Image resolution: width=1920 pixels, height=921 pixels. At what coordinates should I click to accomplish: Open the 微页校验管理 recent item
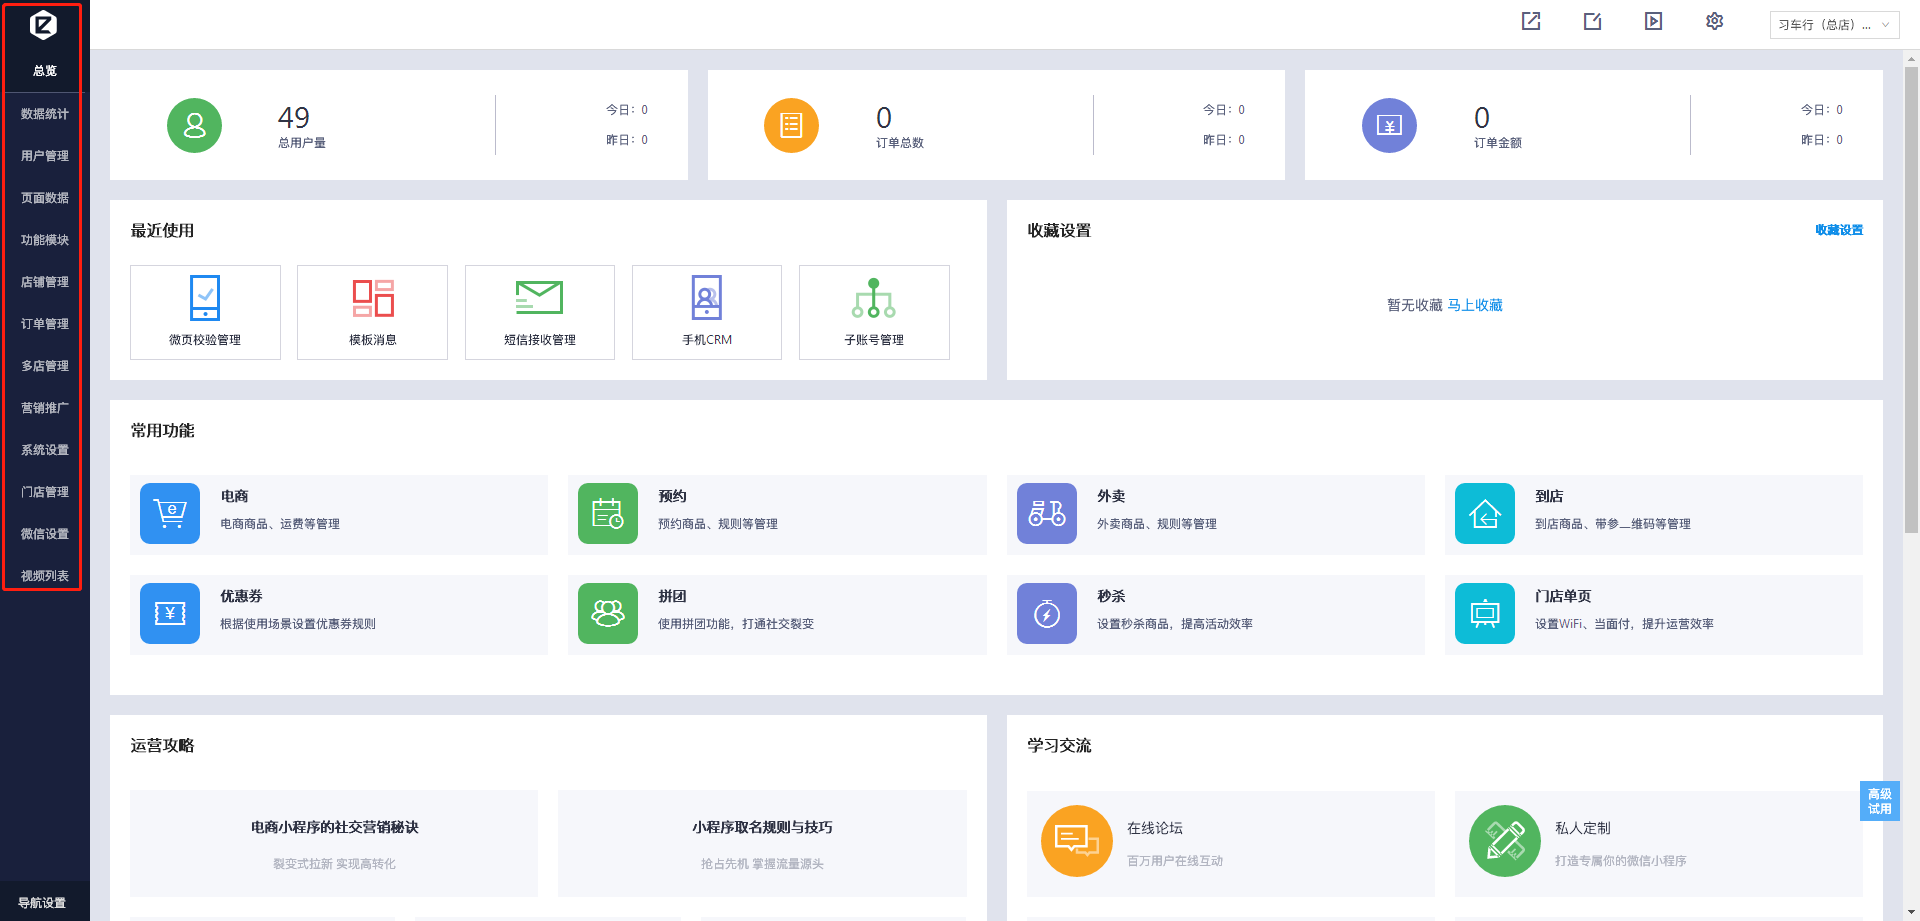[x=205, y=312]
